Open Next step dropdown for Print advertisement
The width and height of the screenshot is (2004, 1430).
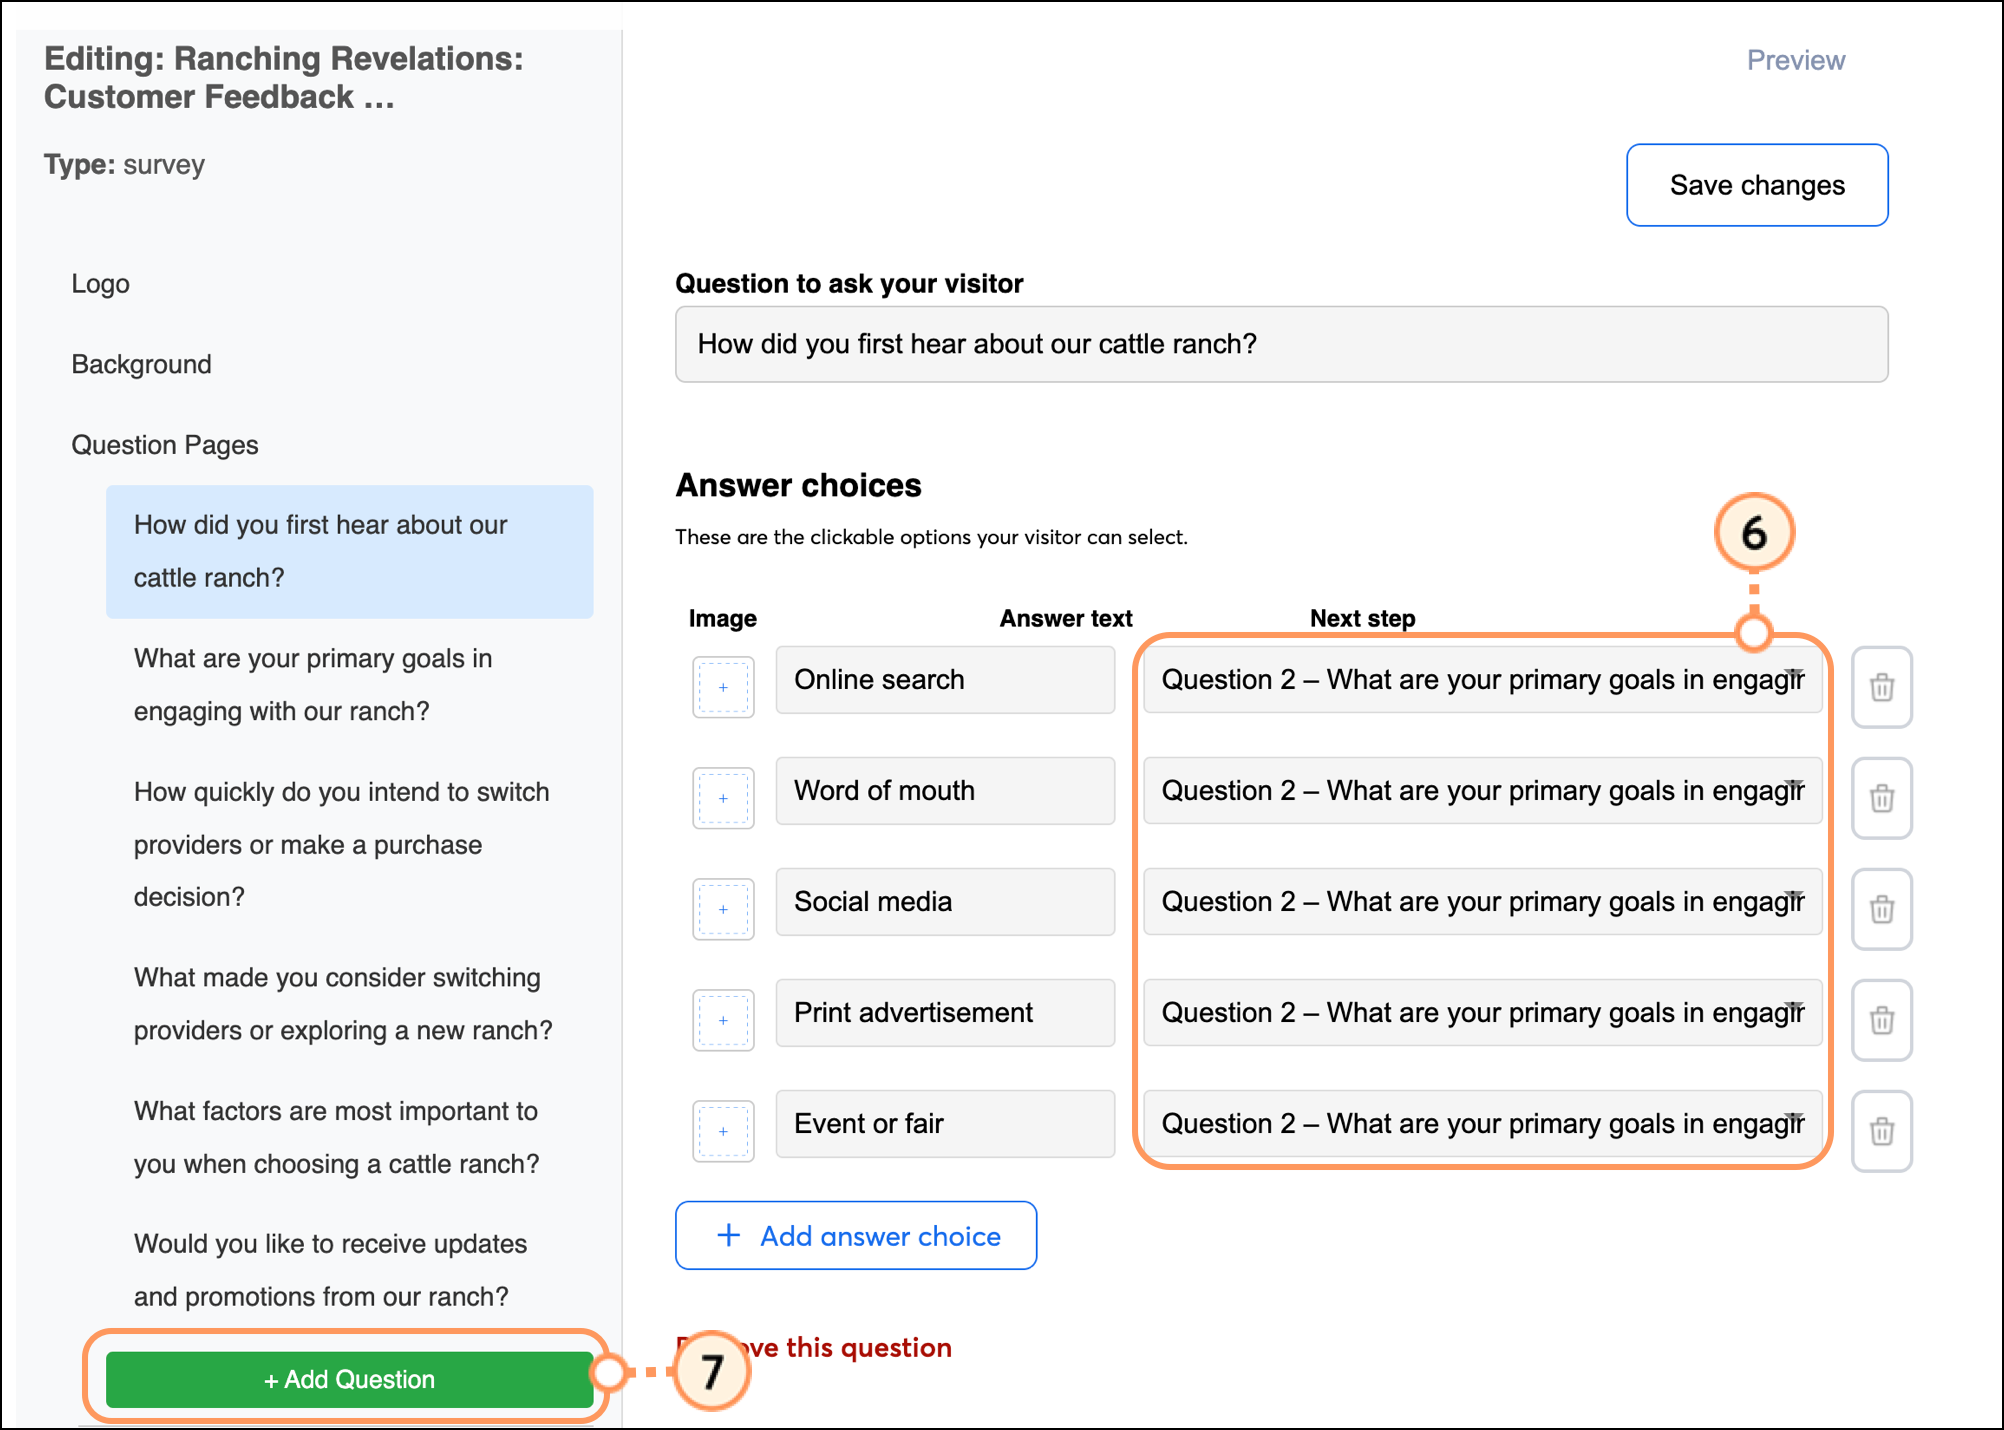tap(1482, 1013)
